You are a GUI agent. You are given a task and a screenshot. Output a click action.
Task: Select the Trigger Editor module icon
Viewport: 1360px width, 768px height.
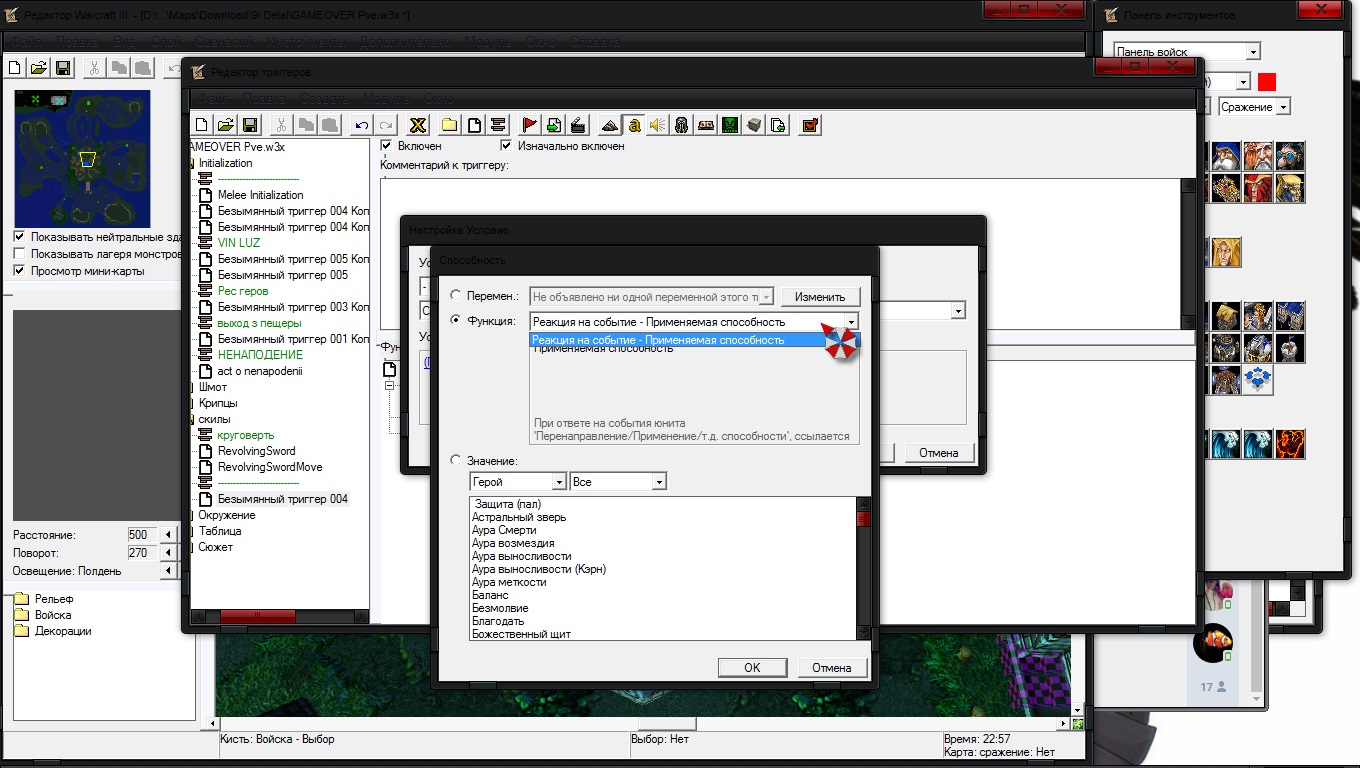coord(634,125)
